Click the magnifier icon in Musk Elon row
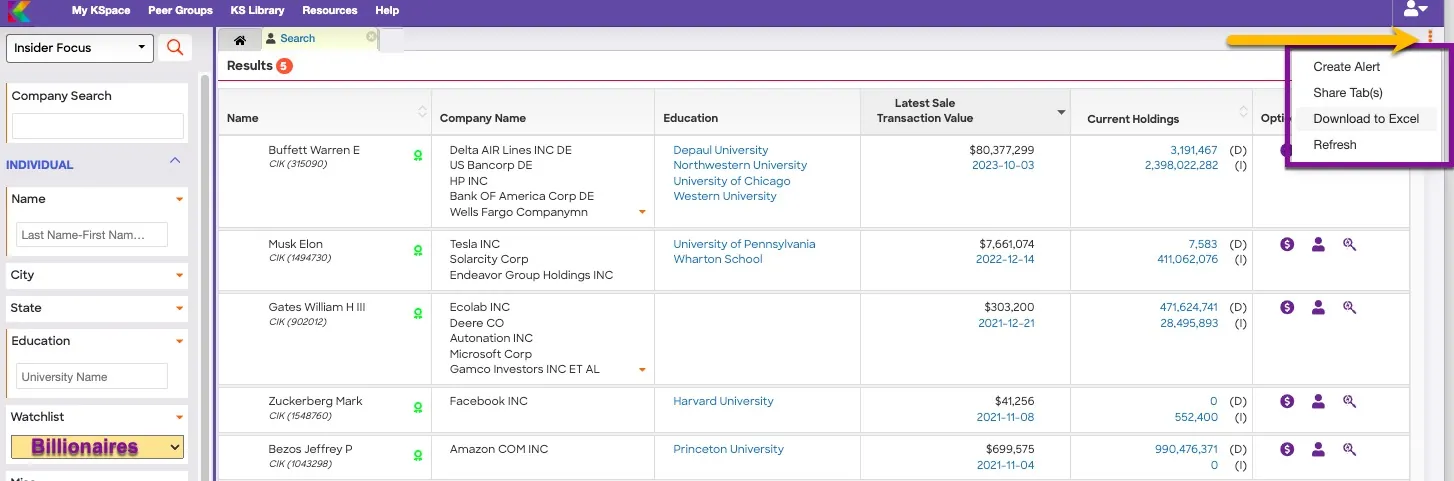 pyautogui.click(x=1349, y=244)
